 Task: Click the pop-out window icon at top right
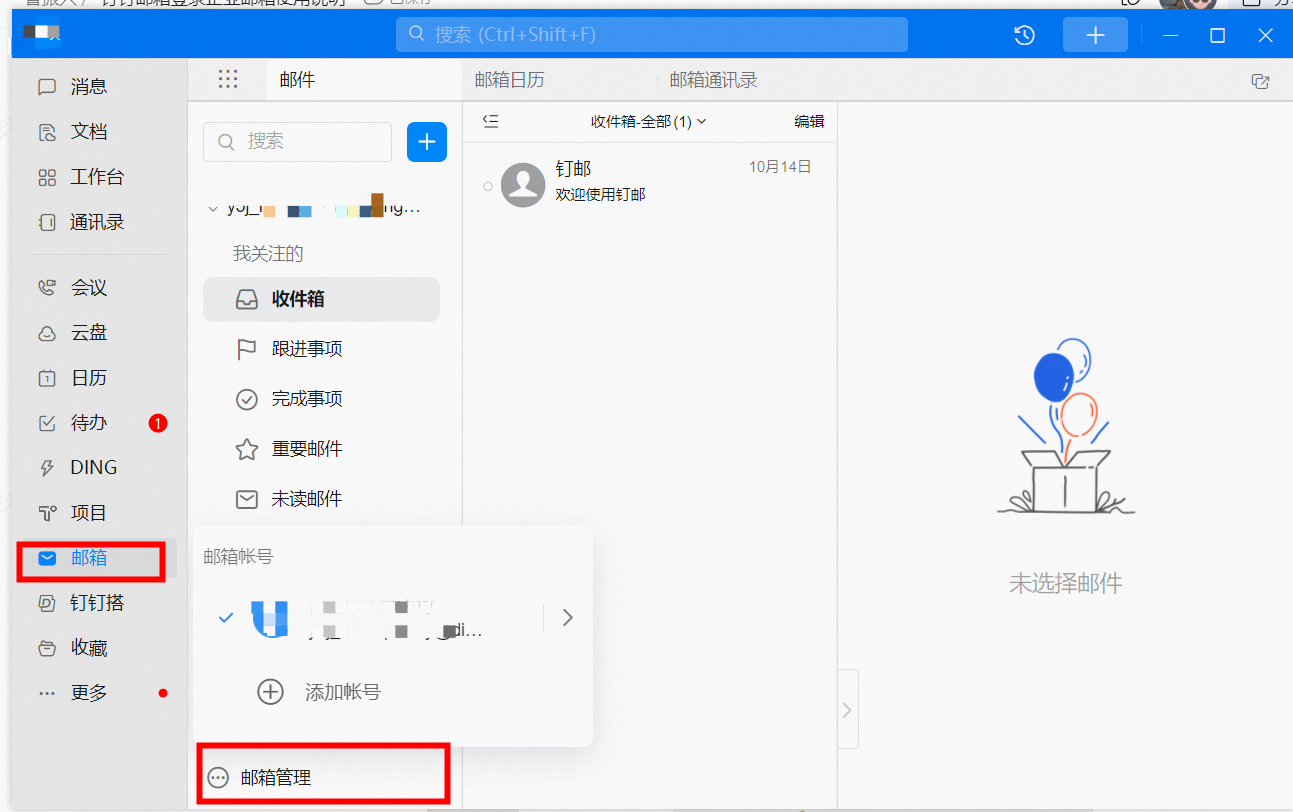click(x=1260, y=82)
